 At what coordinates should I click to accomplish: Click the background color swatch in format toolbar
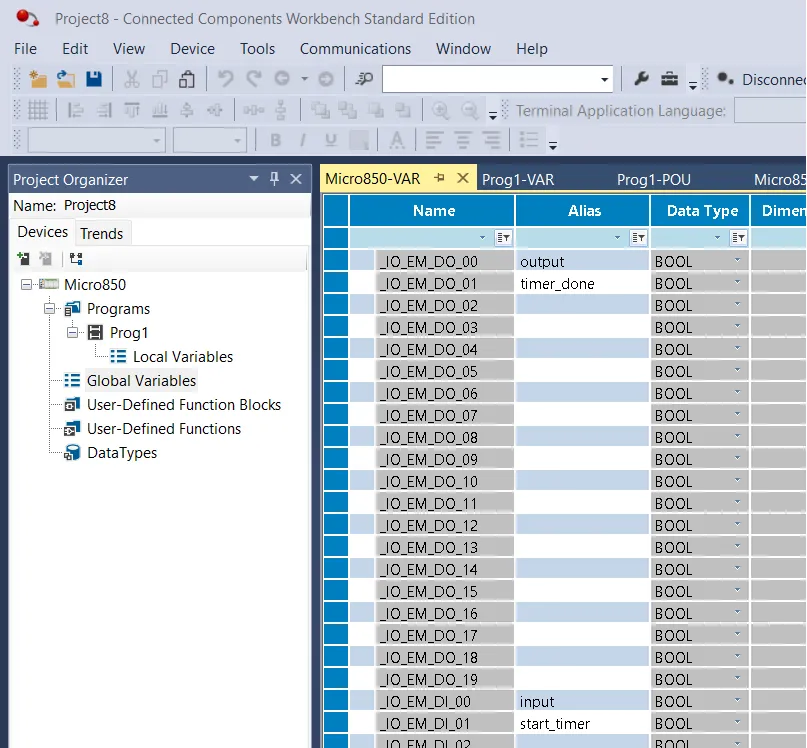coord(359,140)
